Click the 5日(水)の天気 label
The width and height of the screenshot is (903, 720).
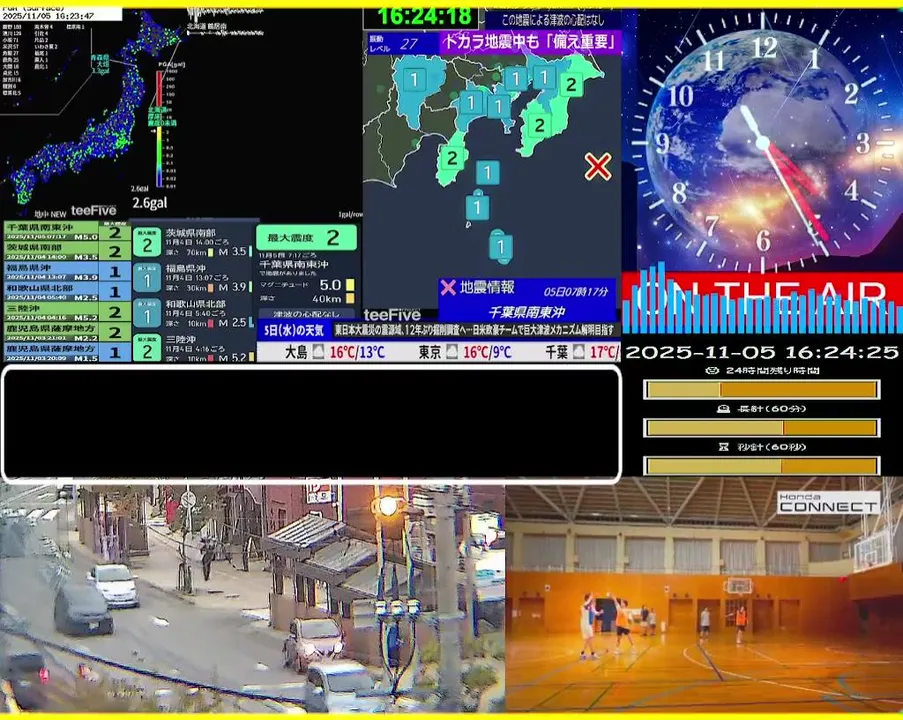pos(294,330)
